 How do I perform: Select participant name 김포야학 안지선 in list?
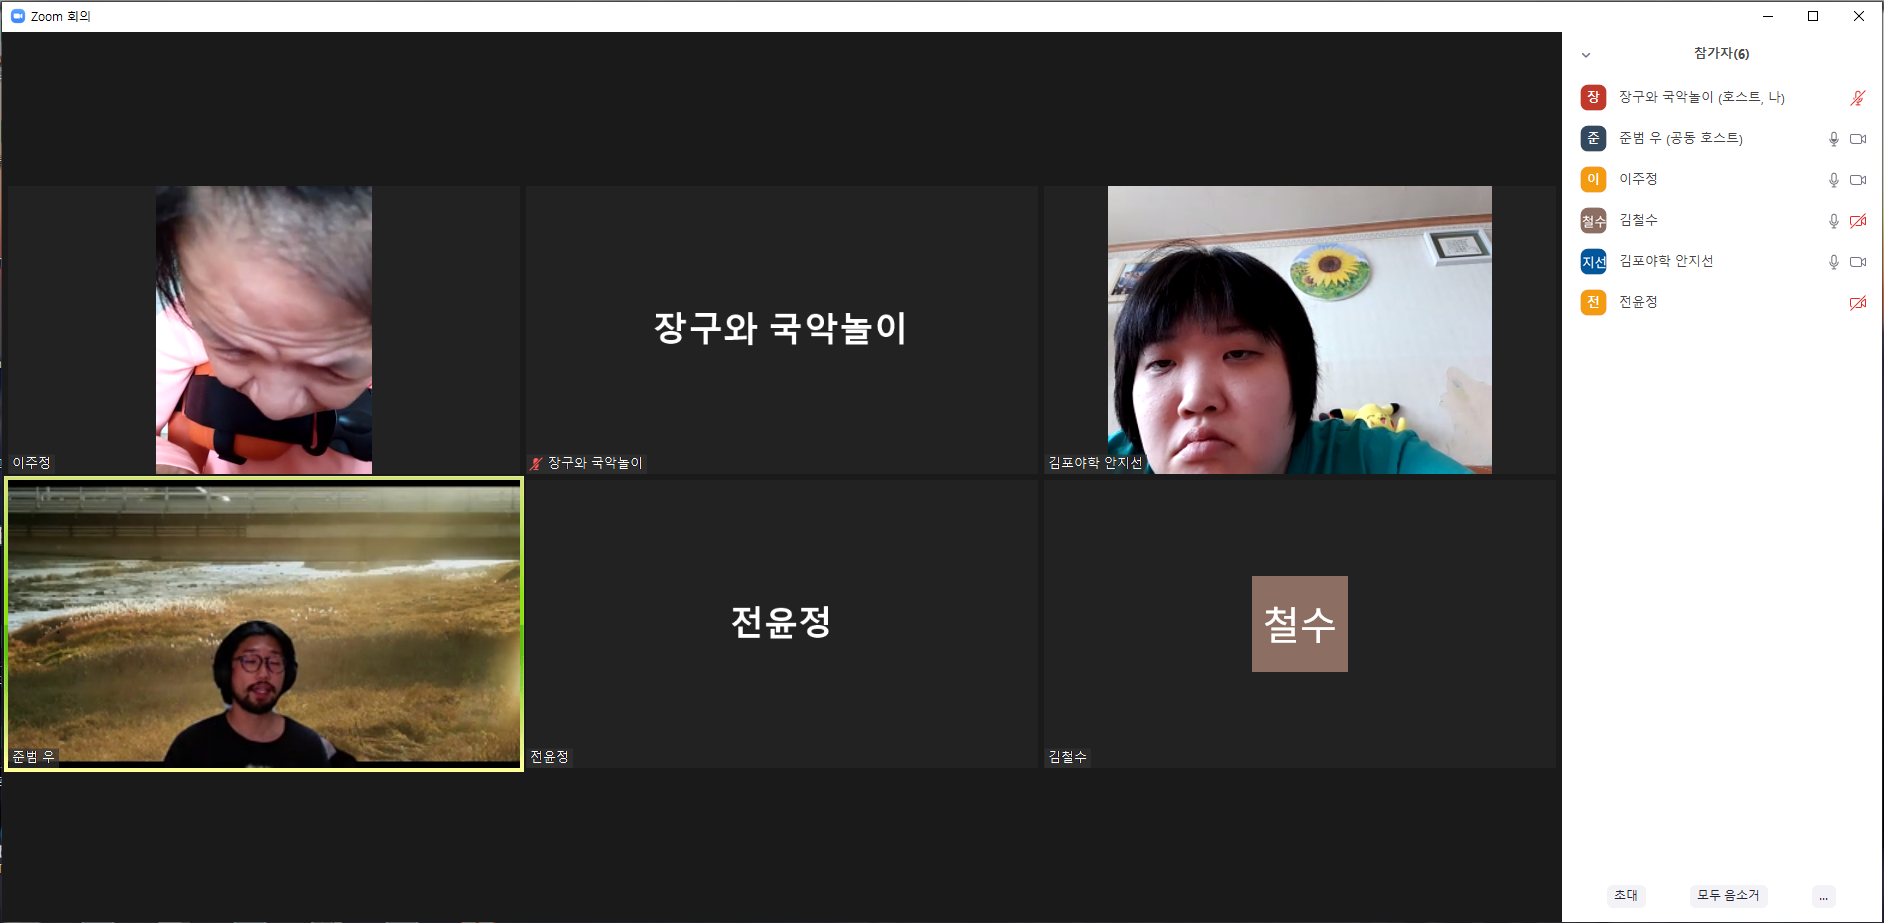1666,261
